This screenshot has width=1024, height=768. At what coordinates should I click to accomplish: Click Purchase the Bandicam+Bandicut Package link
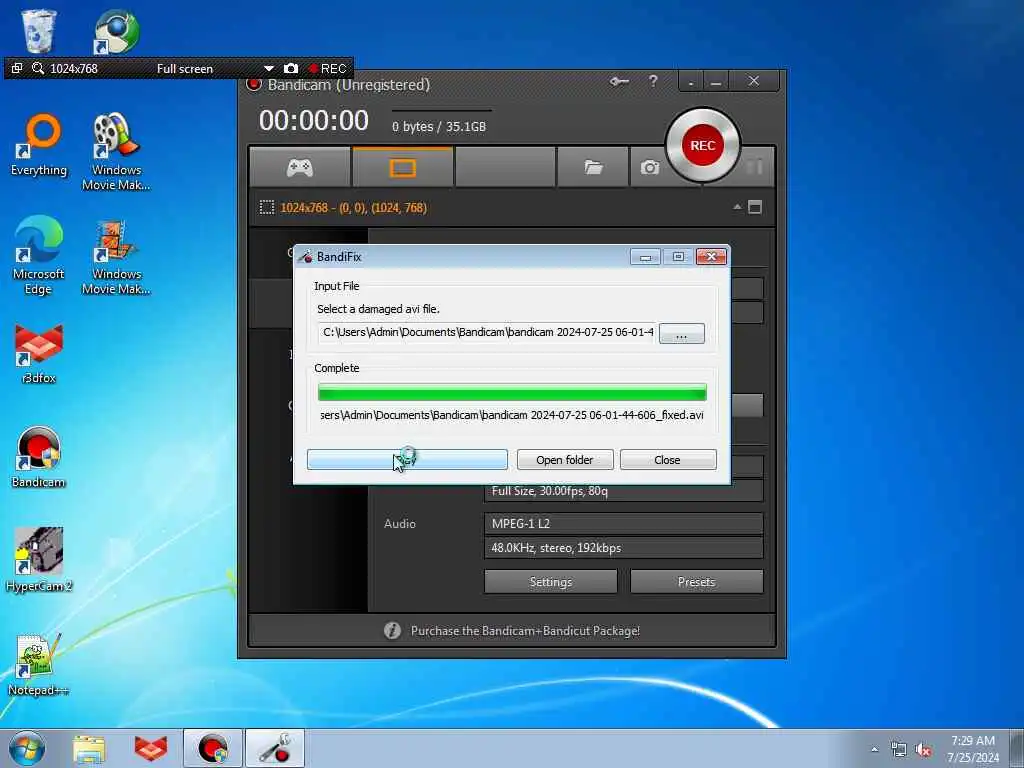click(525, 631)
